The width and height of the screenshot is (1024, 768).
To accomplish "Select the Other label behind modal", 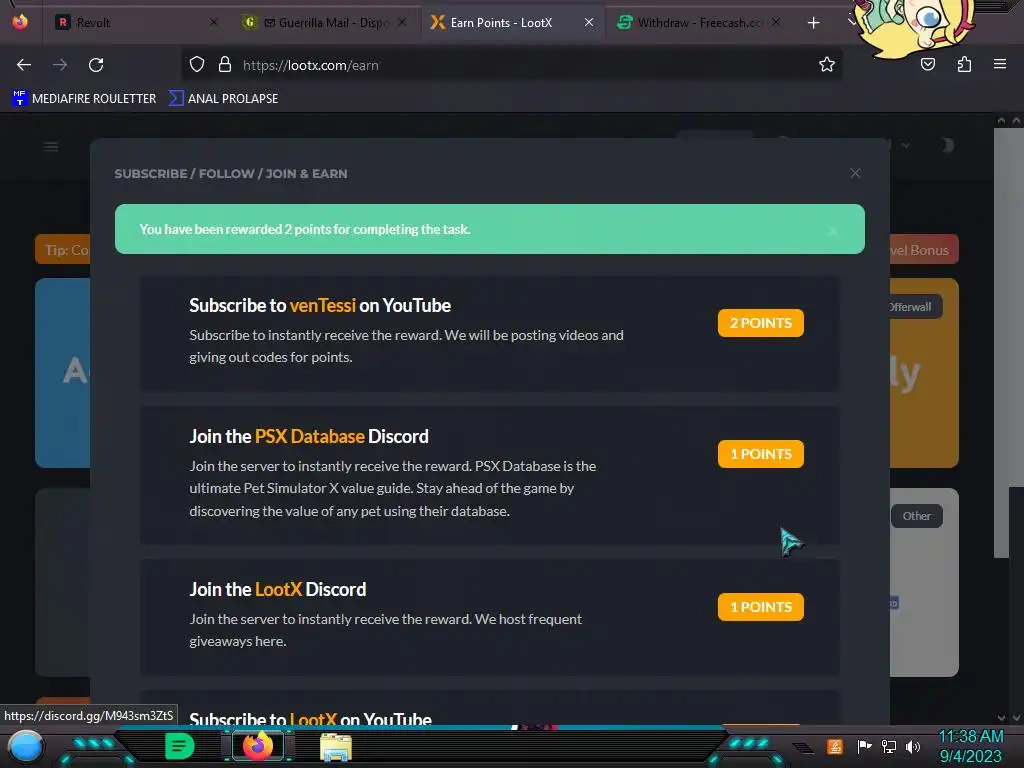I will tap(916, 516).
